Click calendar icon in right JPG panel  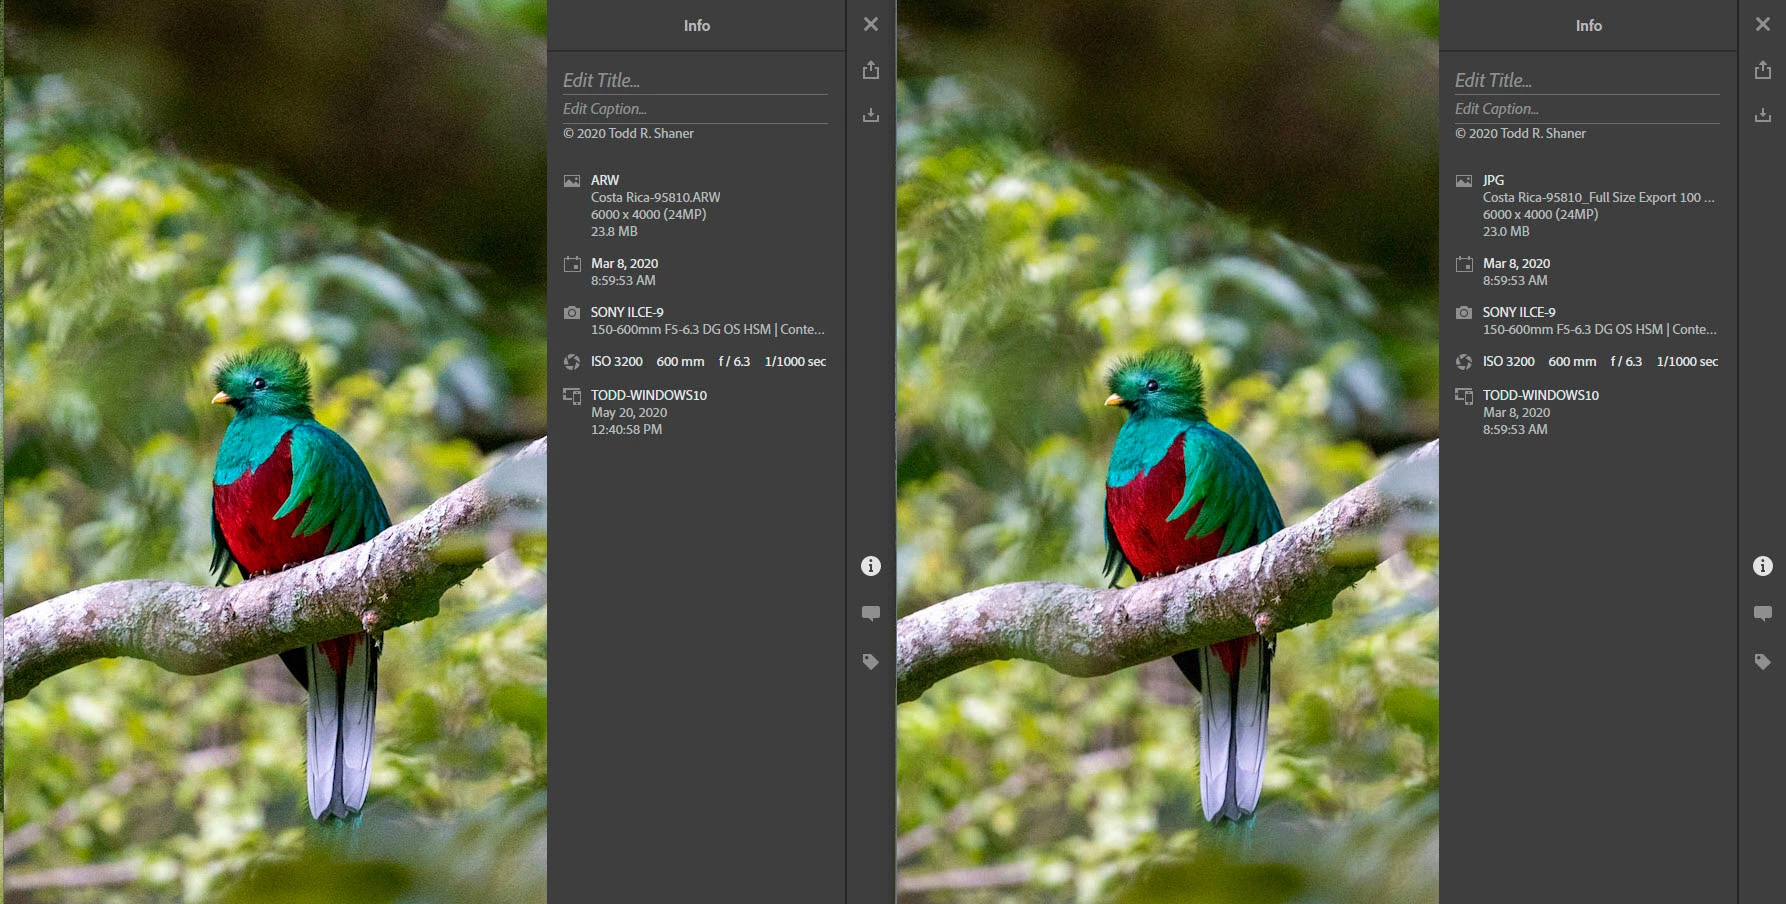1464,264
